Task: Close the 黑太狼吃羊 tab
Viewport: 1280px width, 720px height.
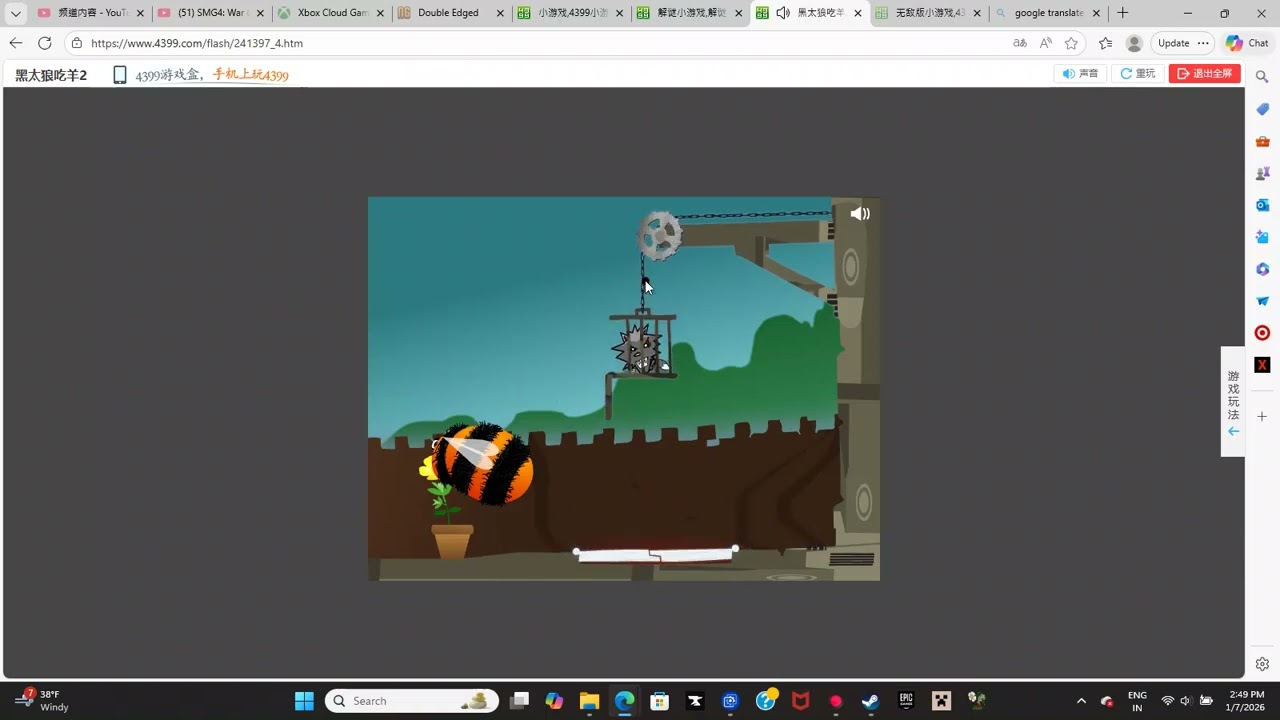Action: tap(858, 13)
